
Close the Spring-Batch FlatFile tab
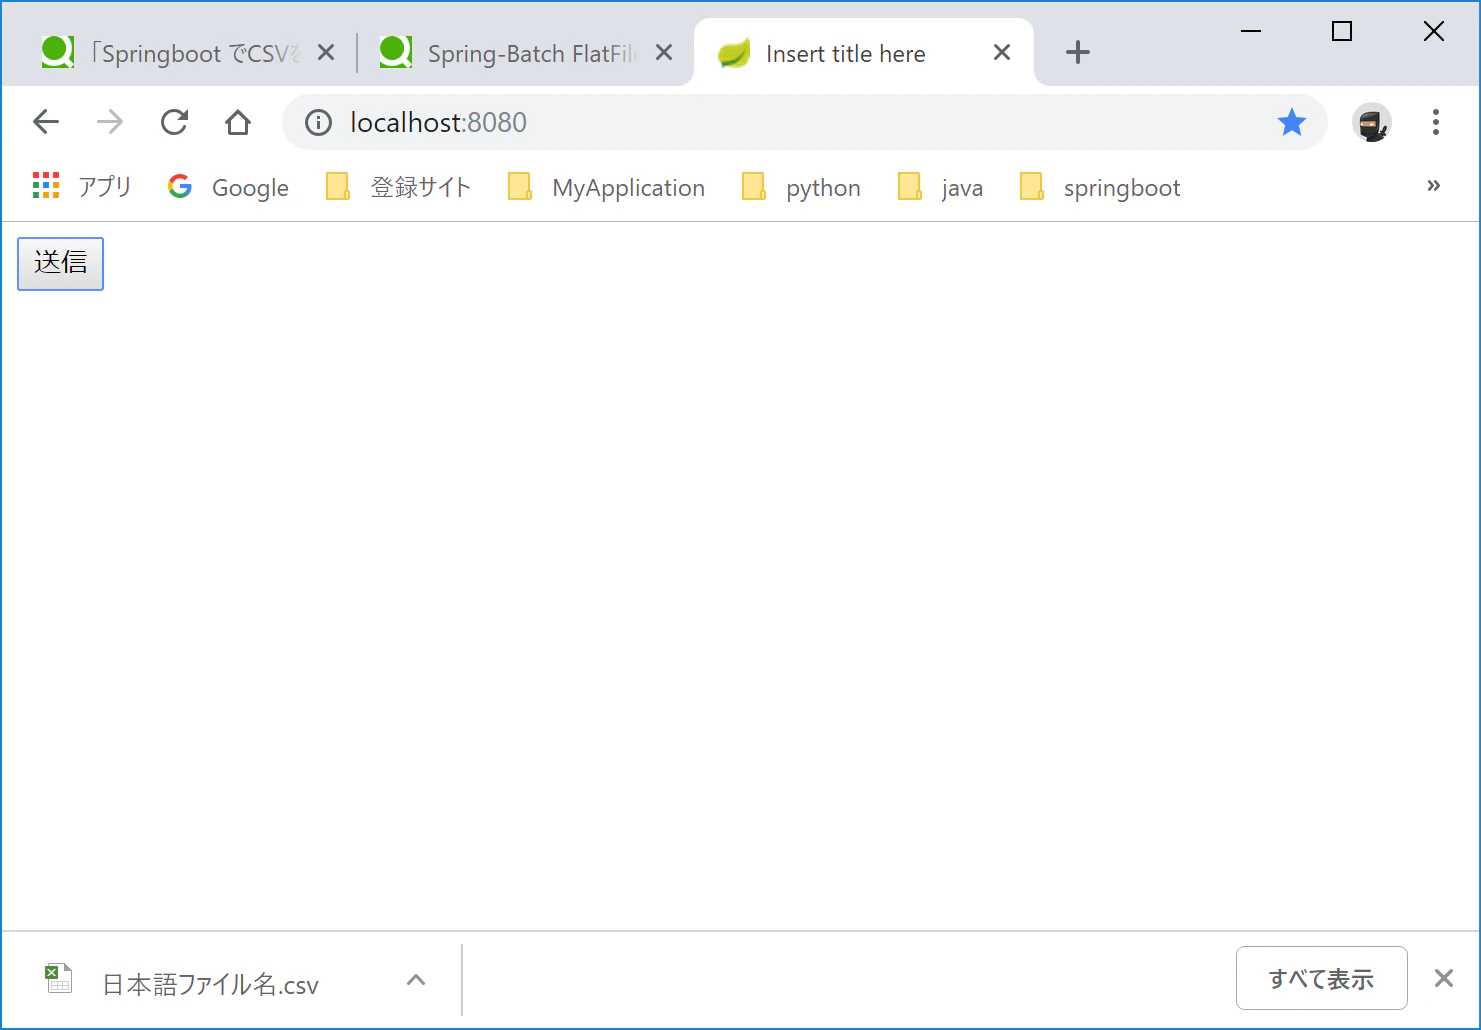[664, 52]
